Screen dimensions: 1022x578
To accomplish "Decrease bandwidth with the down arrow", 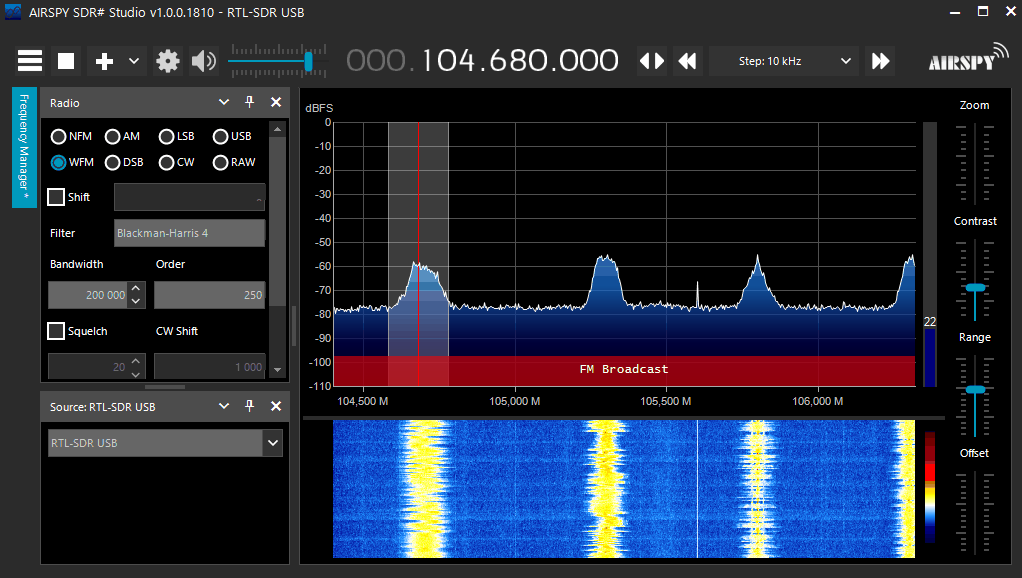I will [136, 301].
